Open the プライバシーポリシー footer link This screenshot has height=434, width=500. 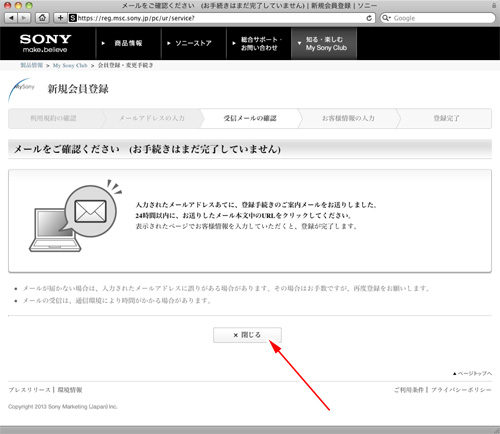461,390
